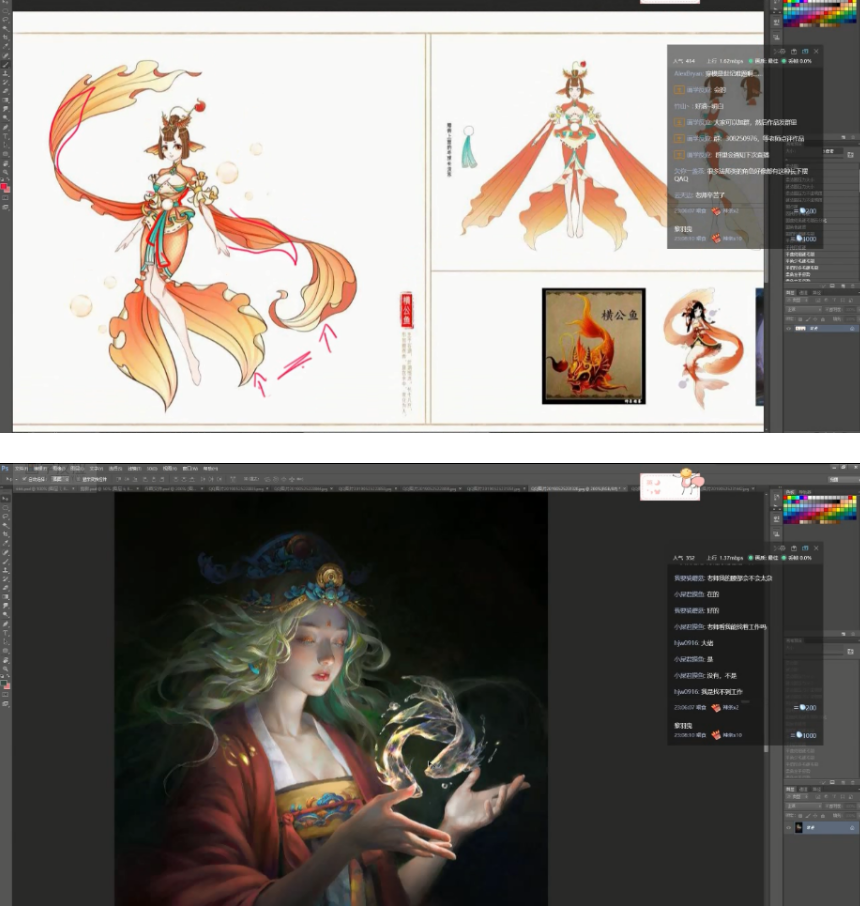
Task: Click pop-out icon on lower chat overlay
Action: click(x=805, y=548)
